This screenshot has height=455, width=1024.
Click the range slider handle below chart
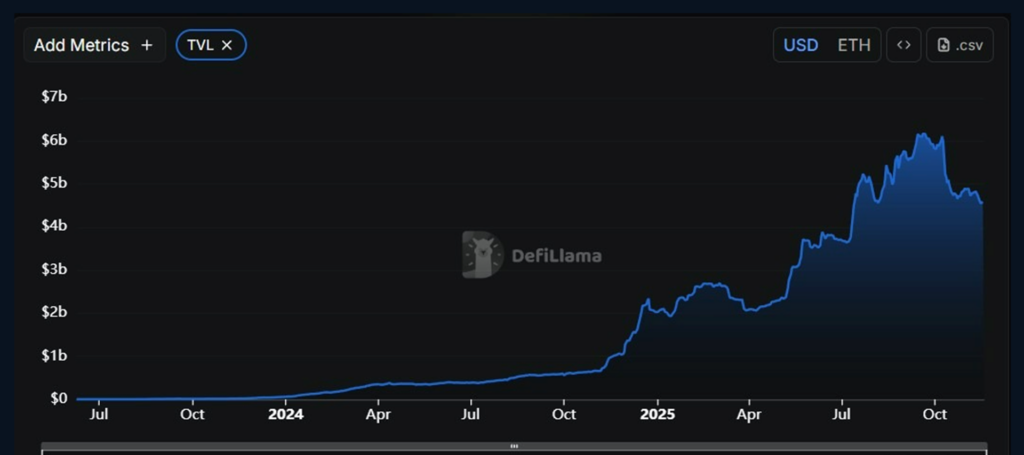(x=514, y=447)
